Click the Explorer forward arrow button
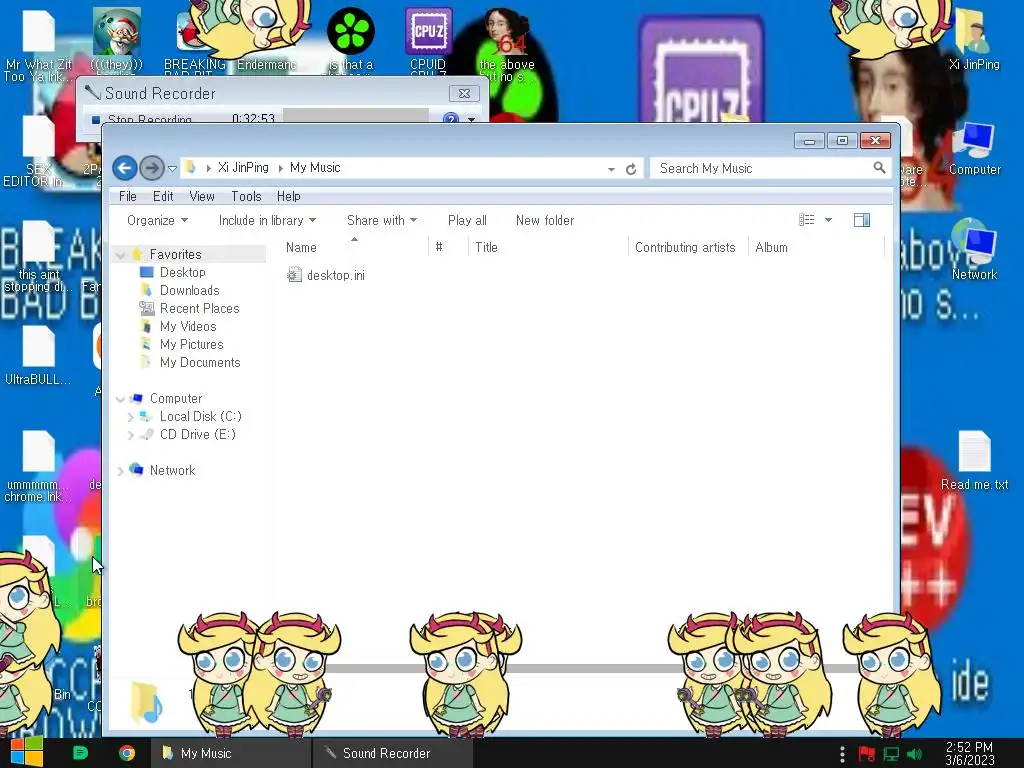 tap(152, 168)
